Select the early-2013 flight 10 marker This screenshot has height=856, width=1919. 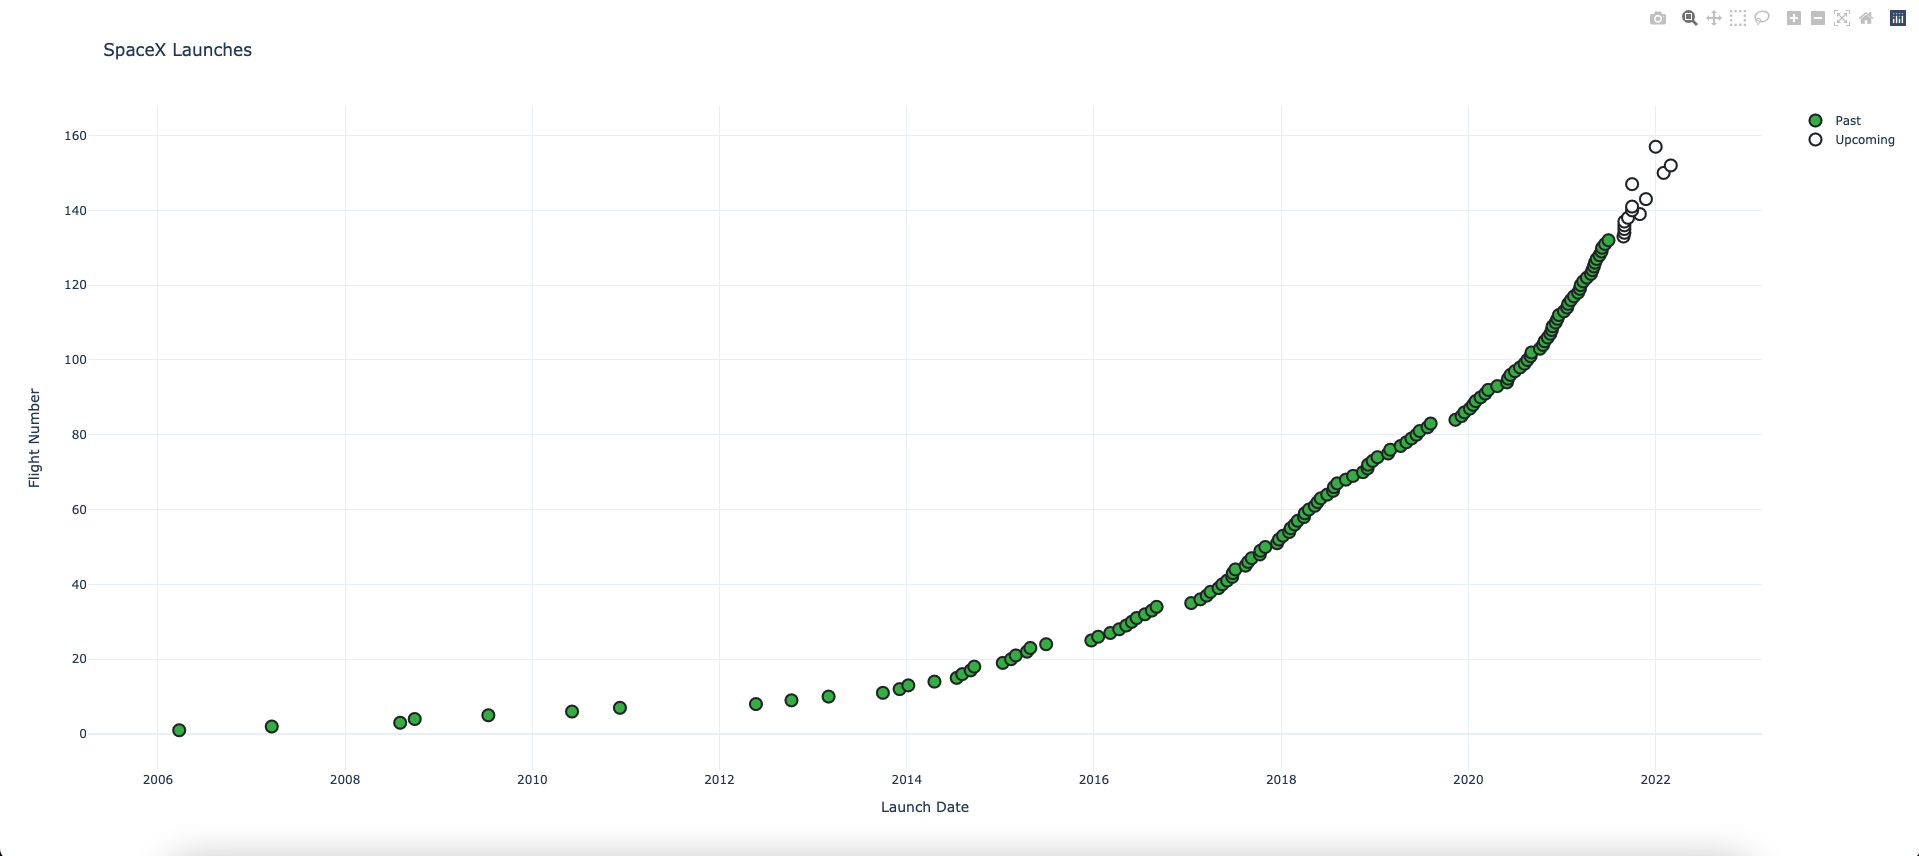coord(828,696)
